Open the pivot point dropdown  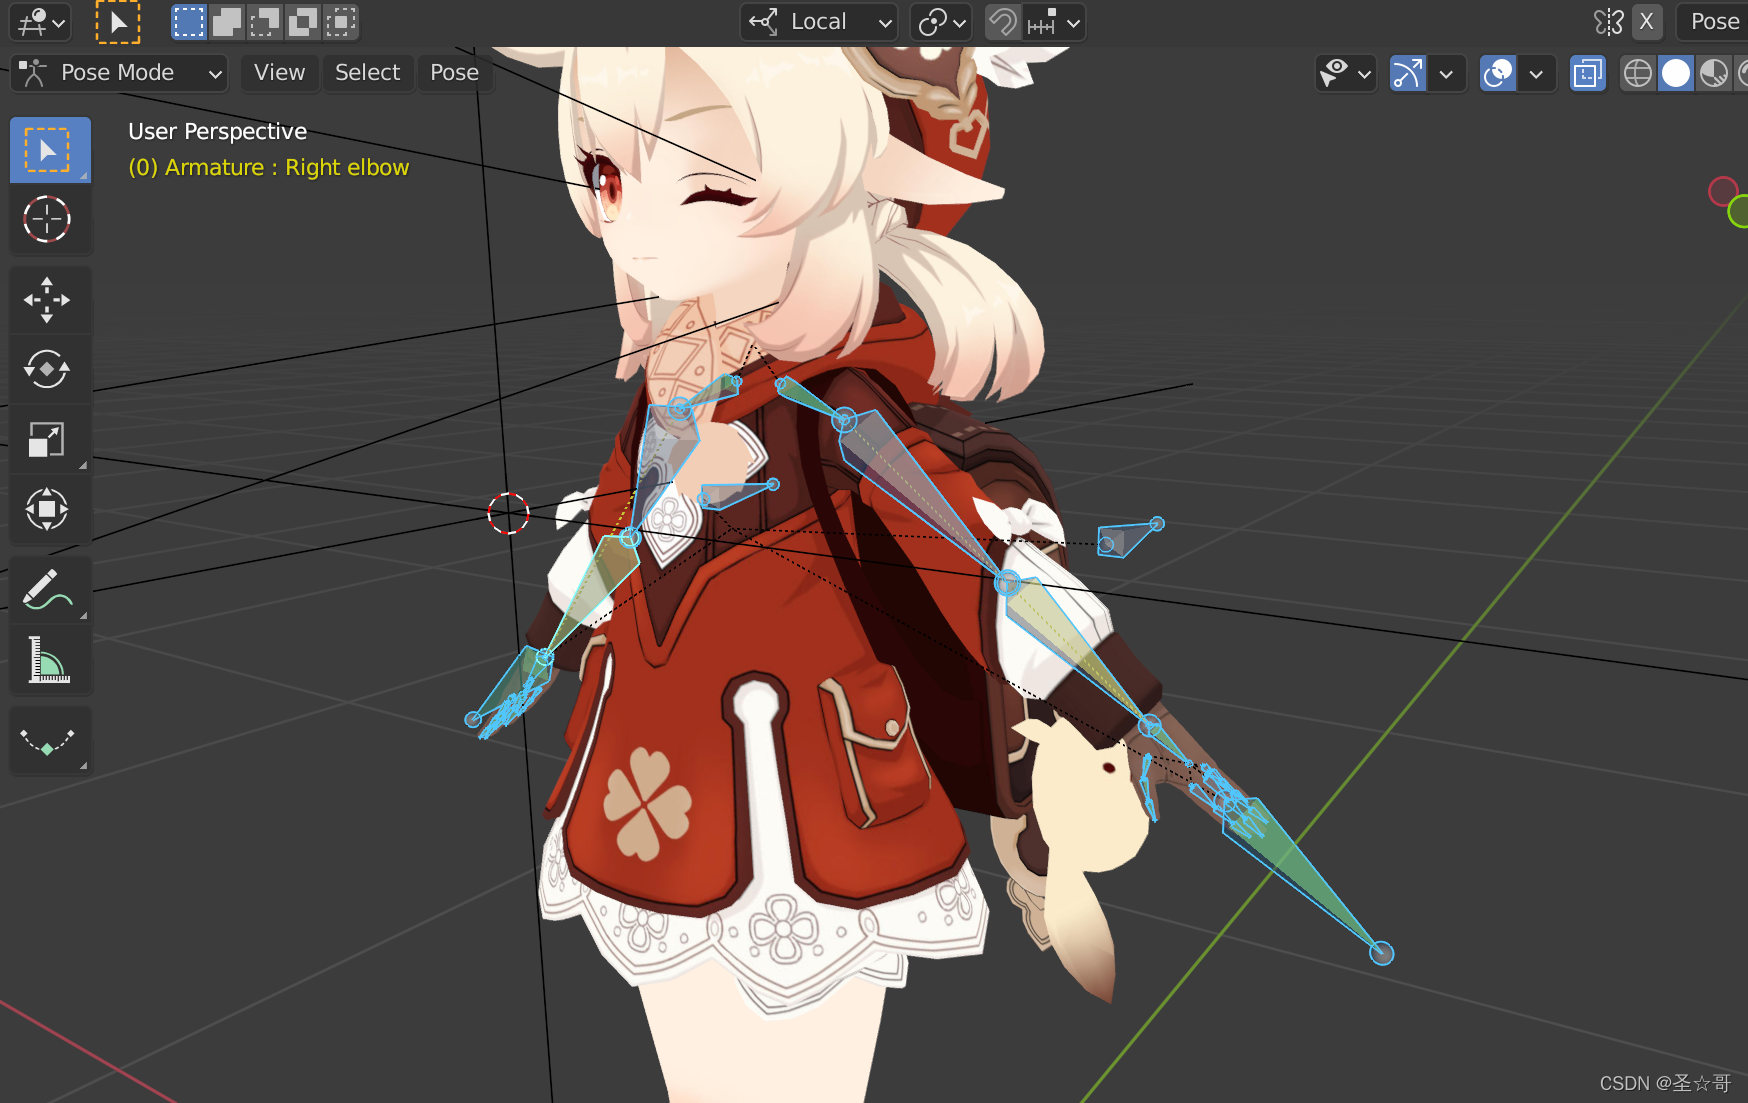pos(941,22)
